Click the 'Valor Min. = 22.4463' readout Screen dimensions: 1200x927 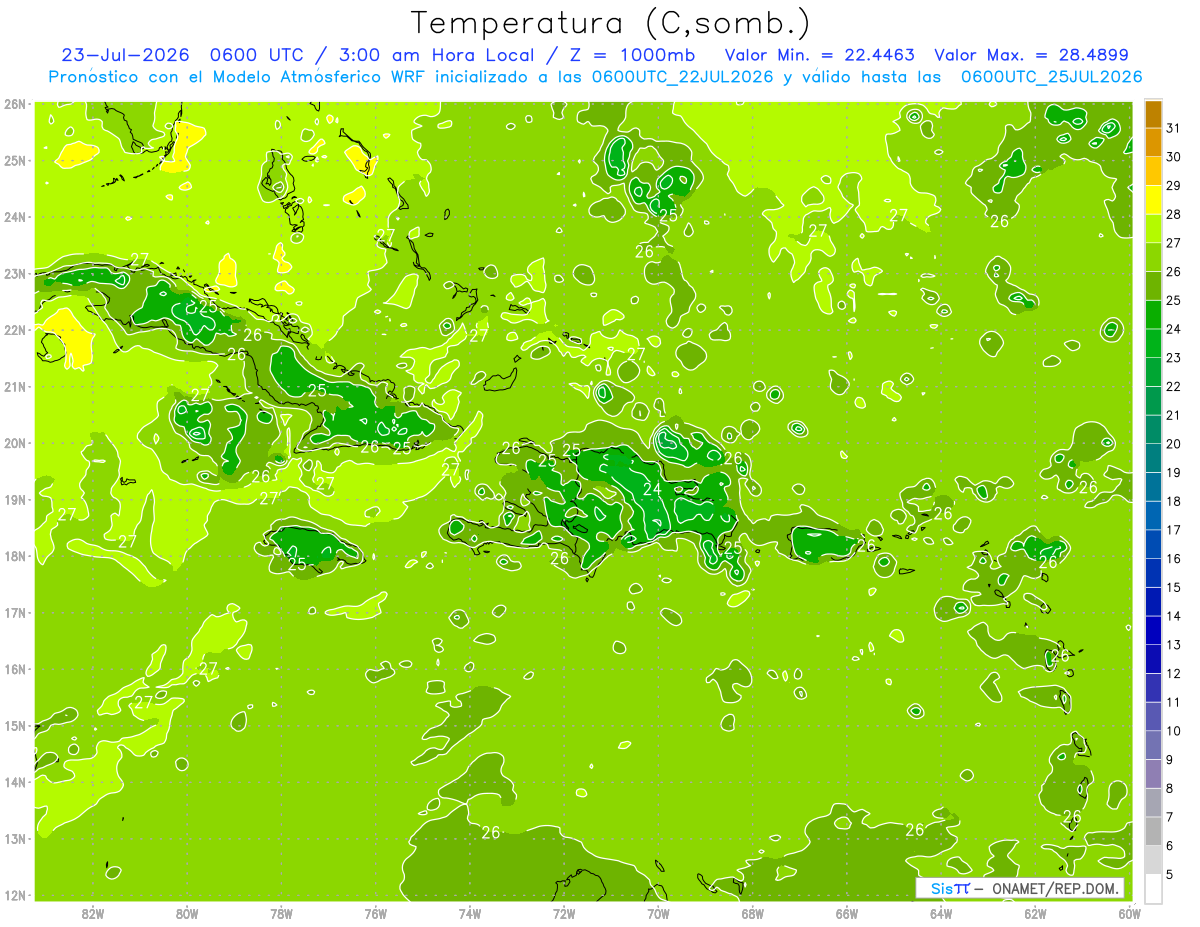[x=819, y=55]
